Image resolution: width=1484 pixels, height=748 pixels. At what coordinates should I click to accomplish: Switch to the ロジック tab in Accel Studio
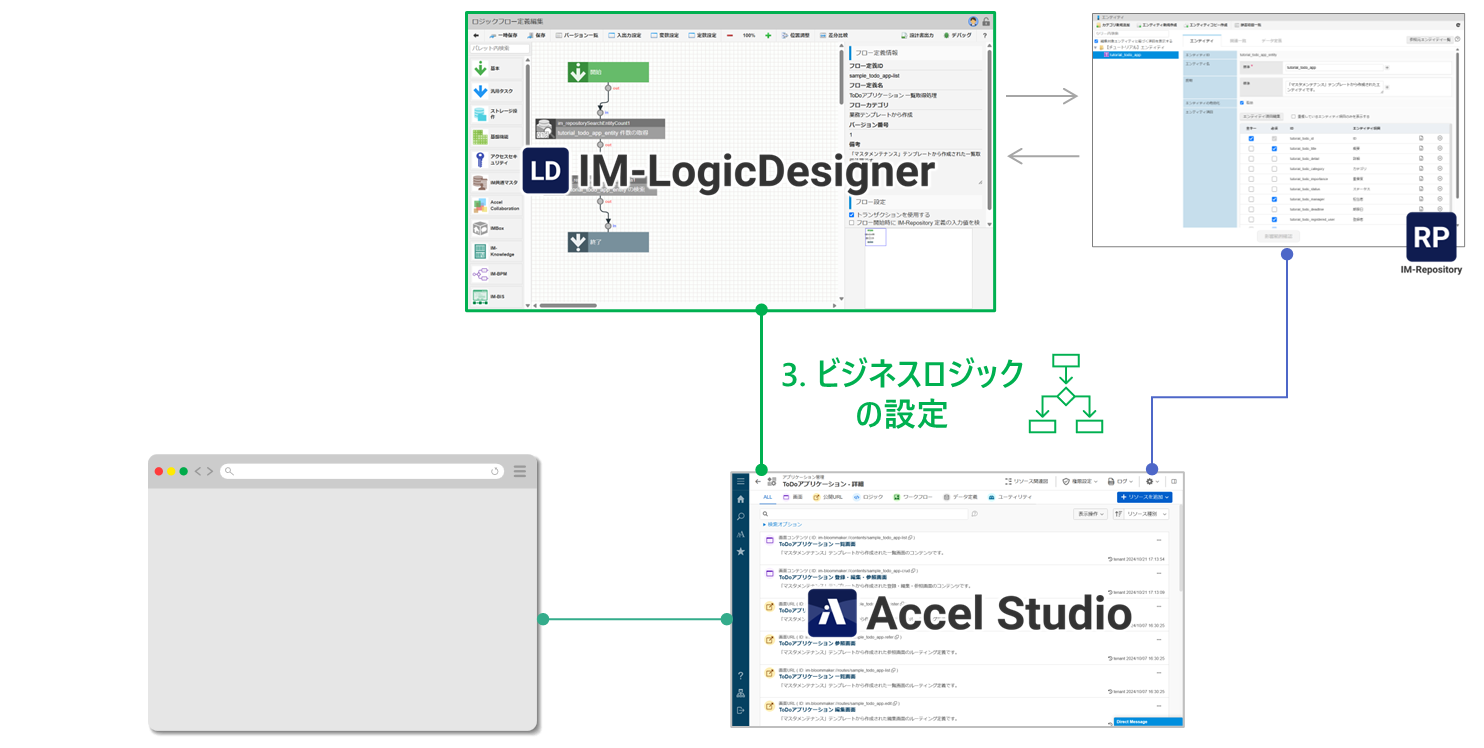click(868, 497)
